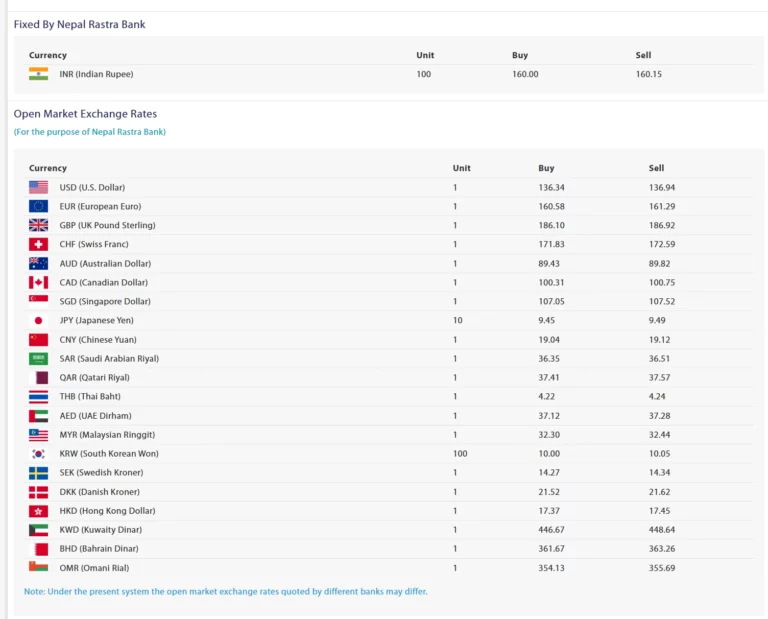Click the UK flag beside GBP
The image size is (768, 619).
point(38,225)
